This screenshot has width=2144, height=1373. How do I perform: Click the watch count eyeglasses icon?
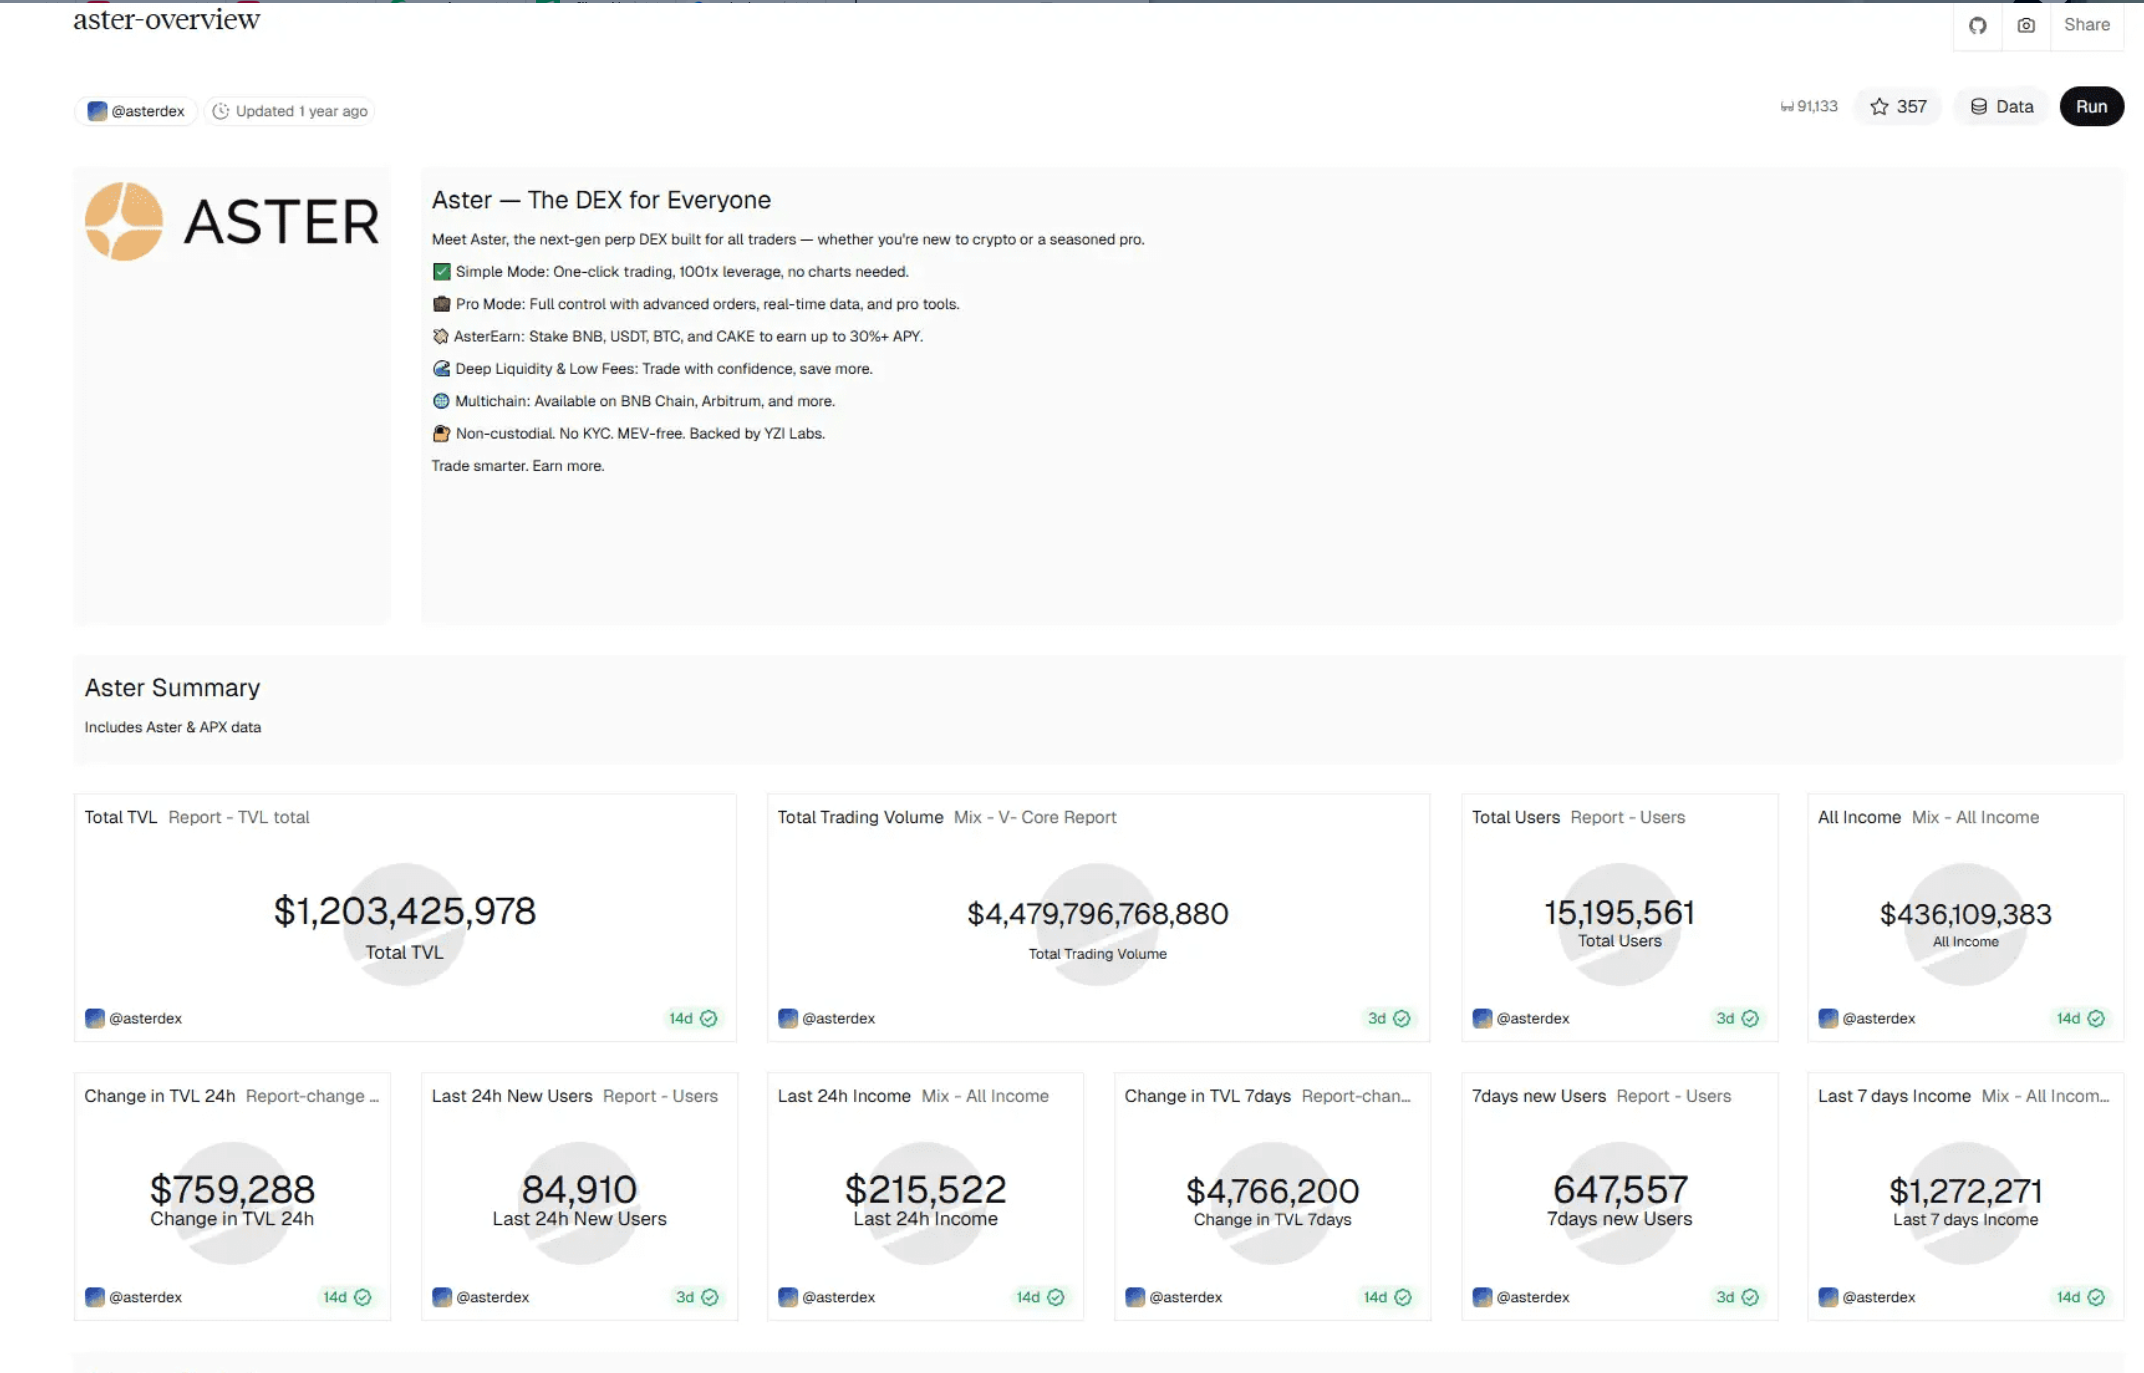(1789, 106)
